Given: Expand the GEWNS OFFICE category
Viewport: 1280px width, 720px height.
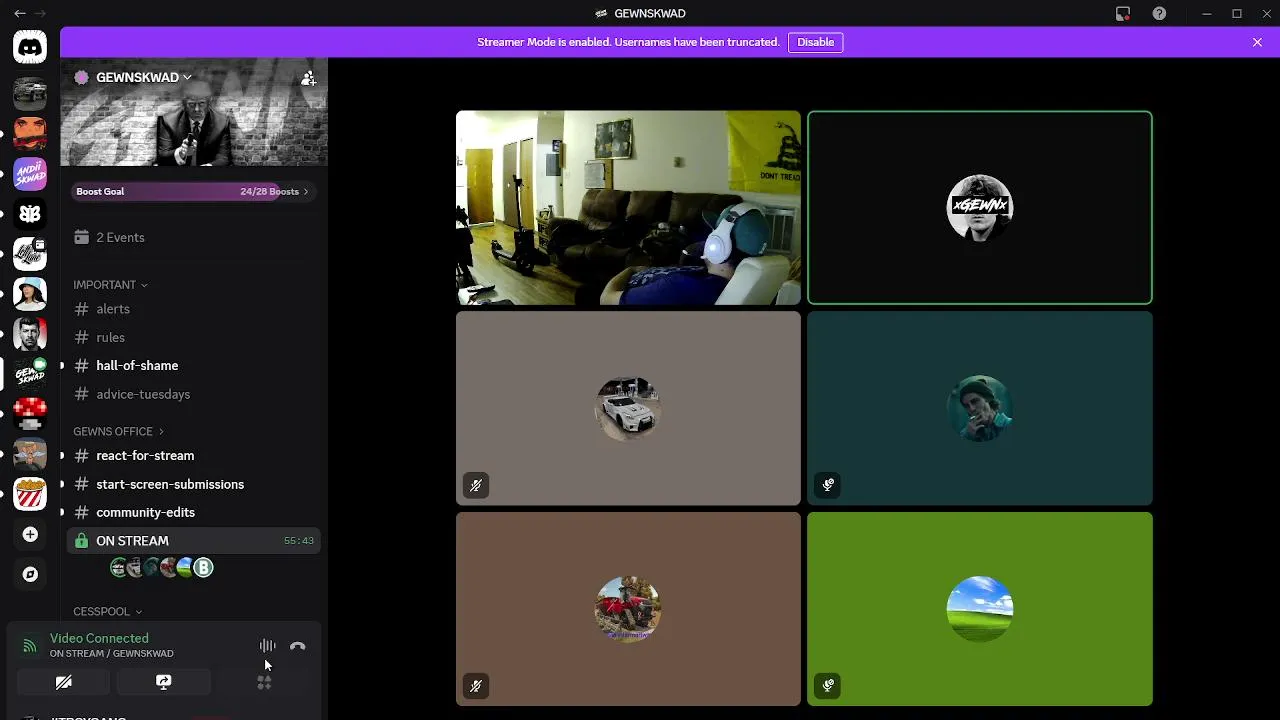Looking at the screenshot, I should (x=118, y=431).
